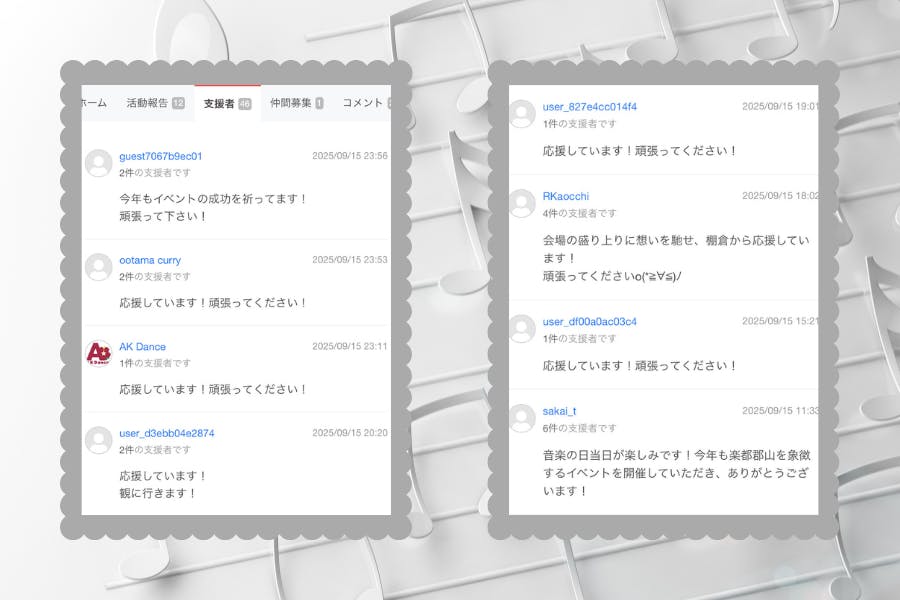The width and height of the screenshot is (900, 600).
Task: Open guest7067b9ec01 username link
Action: click(160, 156)
